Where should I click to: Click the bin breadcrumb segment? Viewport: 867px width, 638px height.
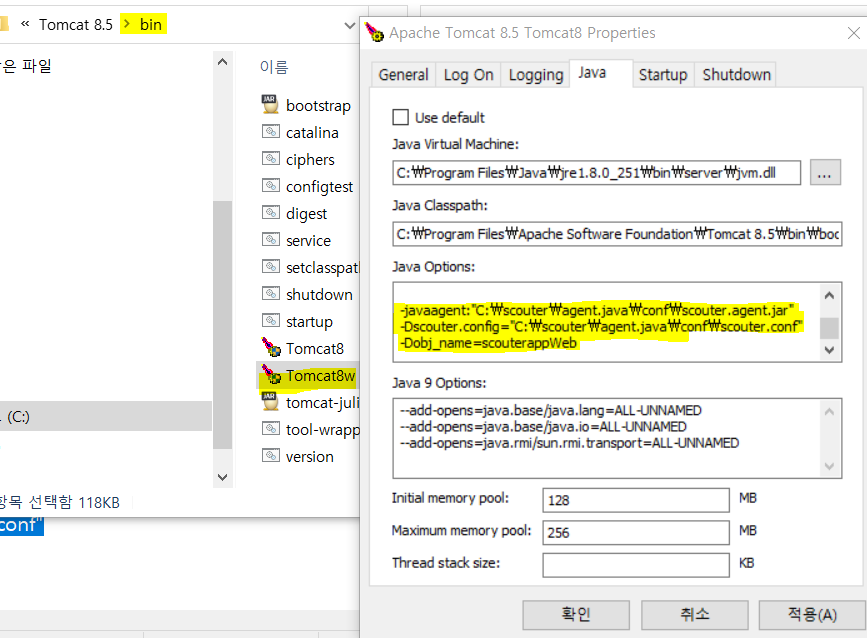(150, 24)
